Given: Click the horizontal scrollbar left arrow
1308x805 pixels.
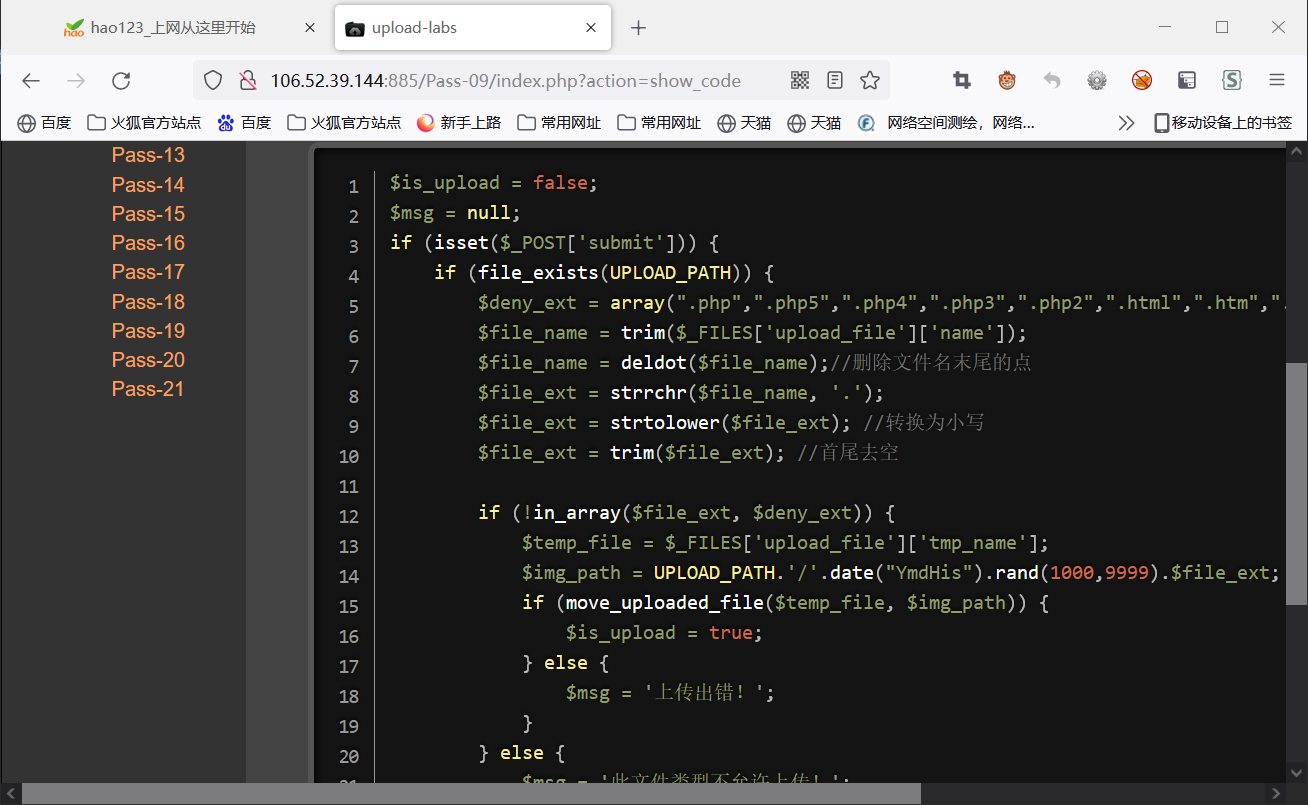Looking at the screenshot, I should 9,794.
